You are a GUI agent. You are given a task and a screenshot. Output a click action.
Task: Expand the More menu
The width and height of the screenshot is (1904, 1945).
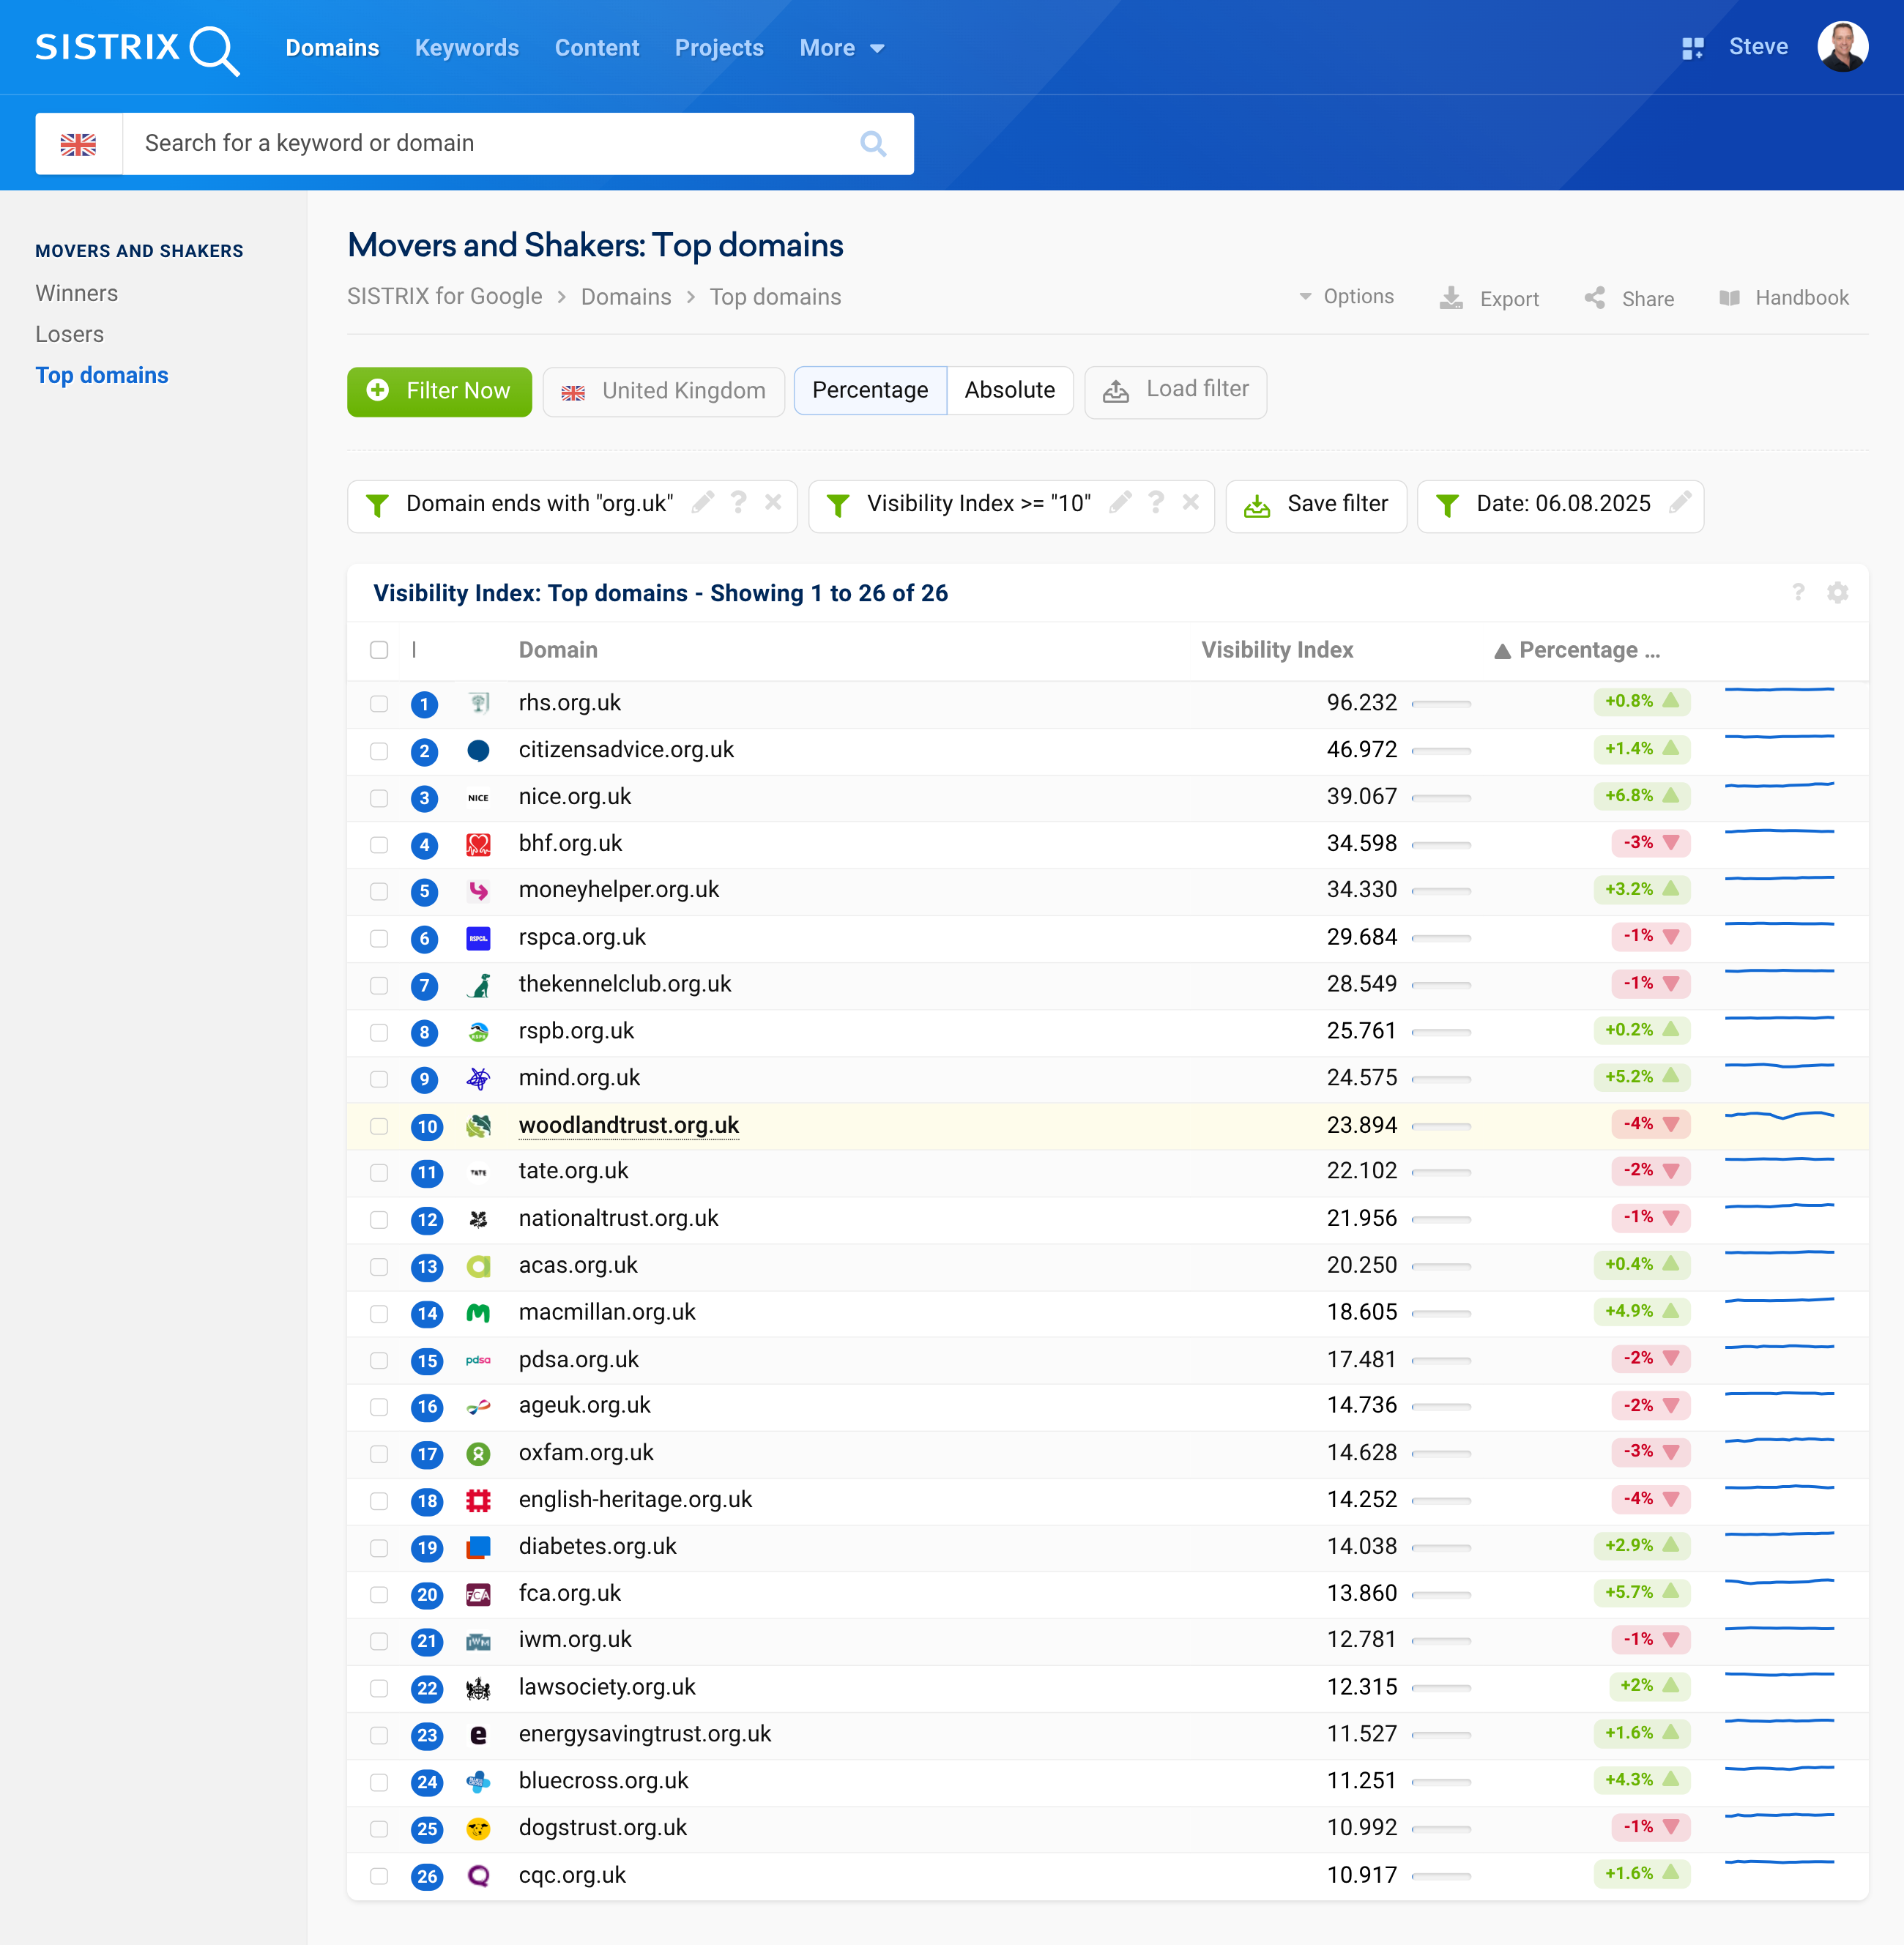click(842, 48)
